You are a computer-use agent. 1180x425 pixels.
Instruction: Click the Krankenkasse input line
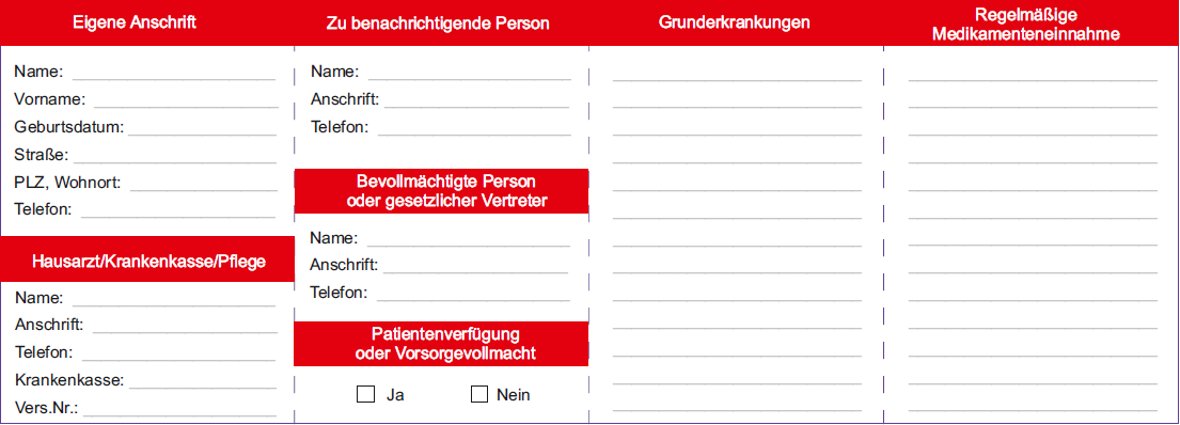[202, 381]
